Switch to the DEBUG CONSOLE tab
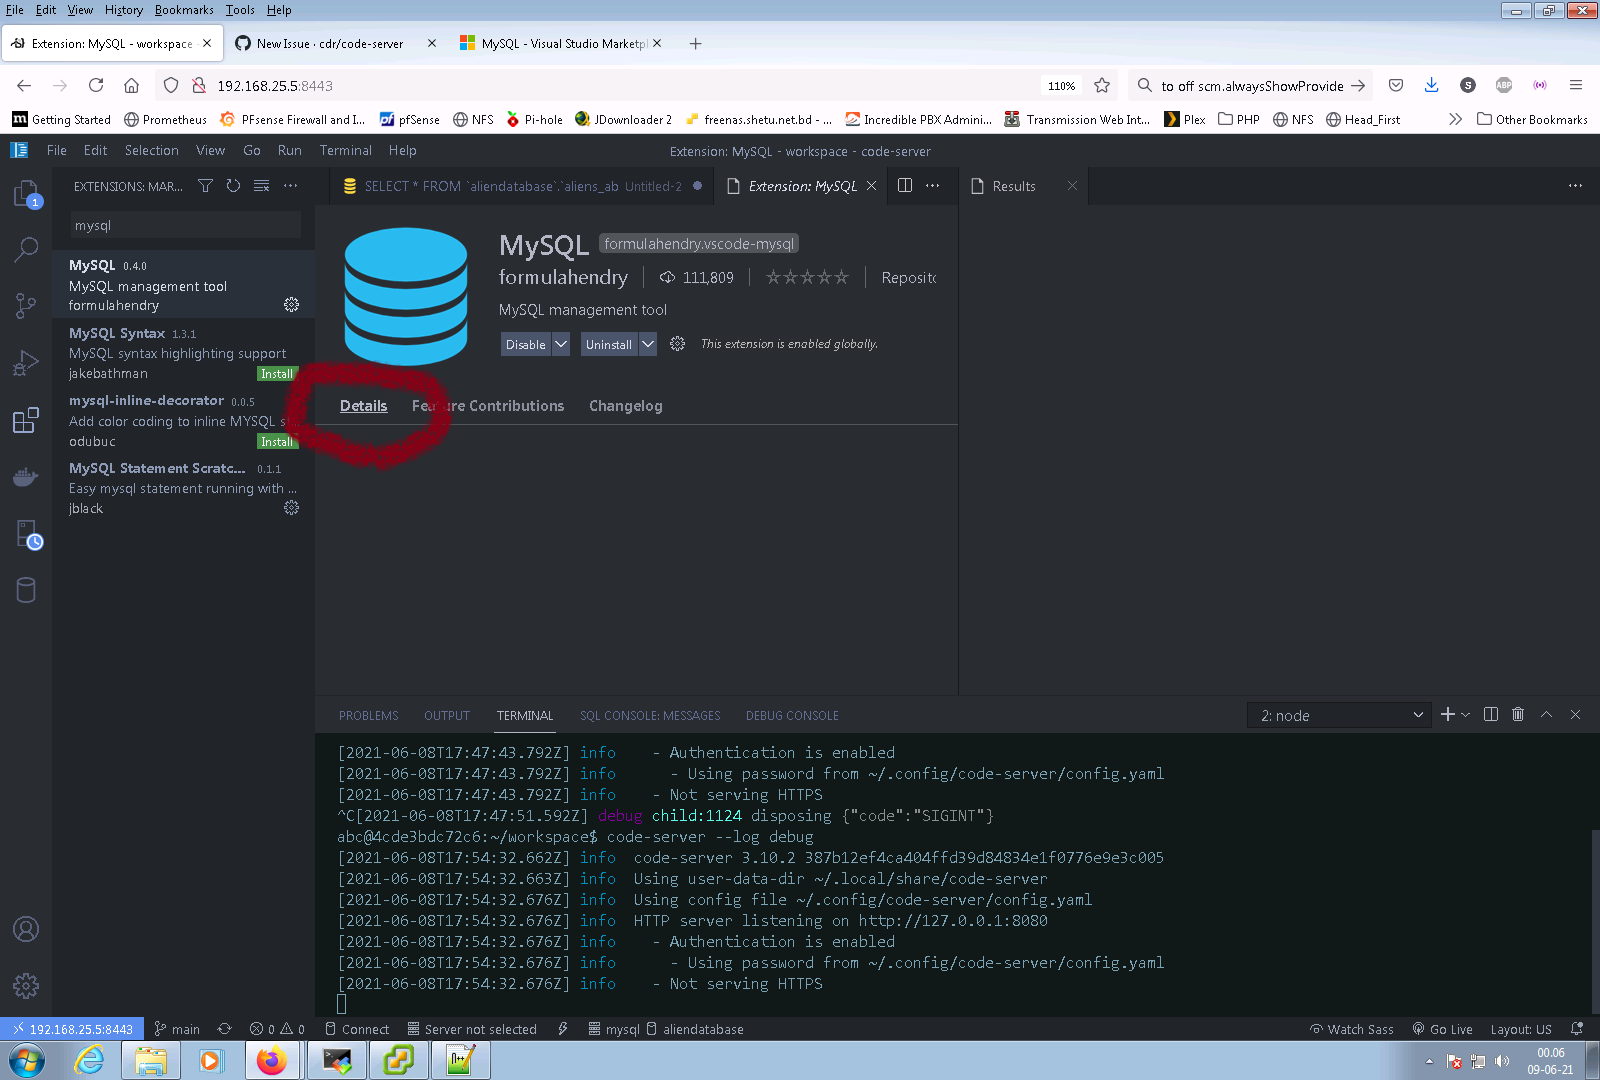1600x1080 pixels. [792, 716]
